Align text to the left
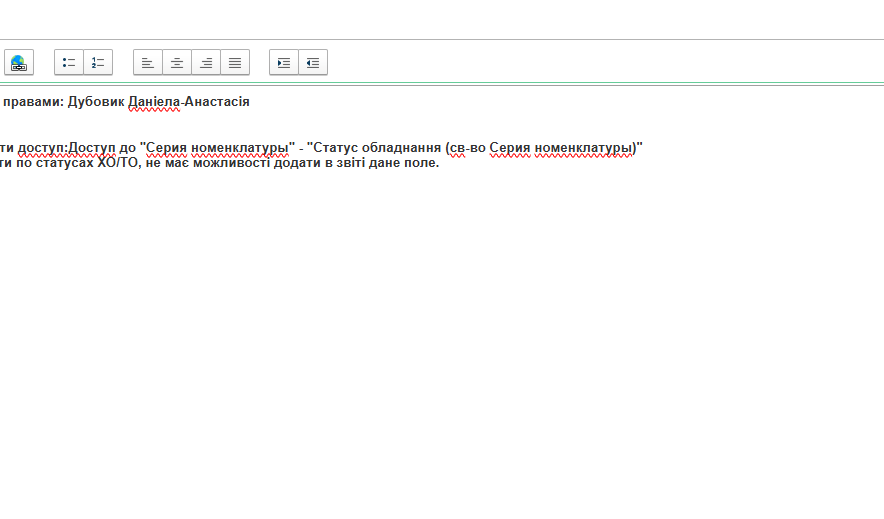This screenshot has width=884, height=519. point(148,63)
